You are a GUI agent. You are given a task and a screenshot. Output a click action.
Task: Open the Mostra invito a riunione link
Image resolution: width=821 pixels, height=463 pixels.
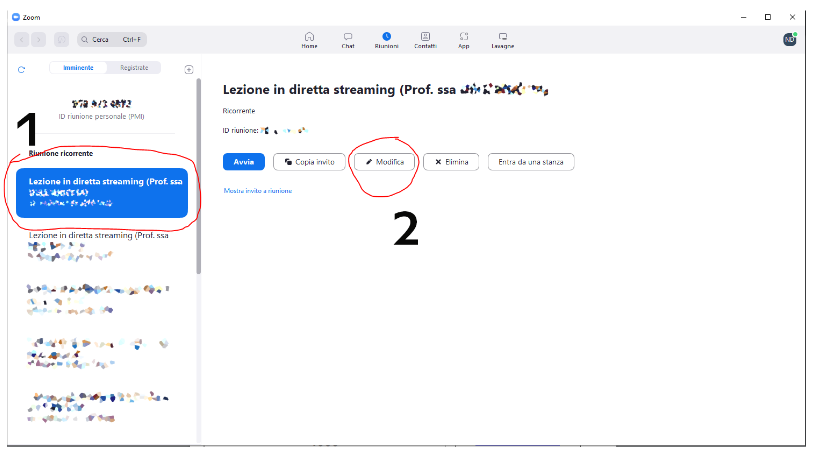coord(258,191)
